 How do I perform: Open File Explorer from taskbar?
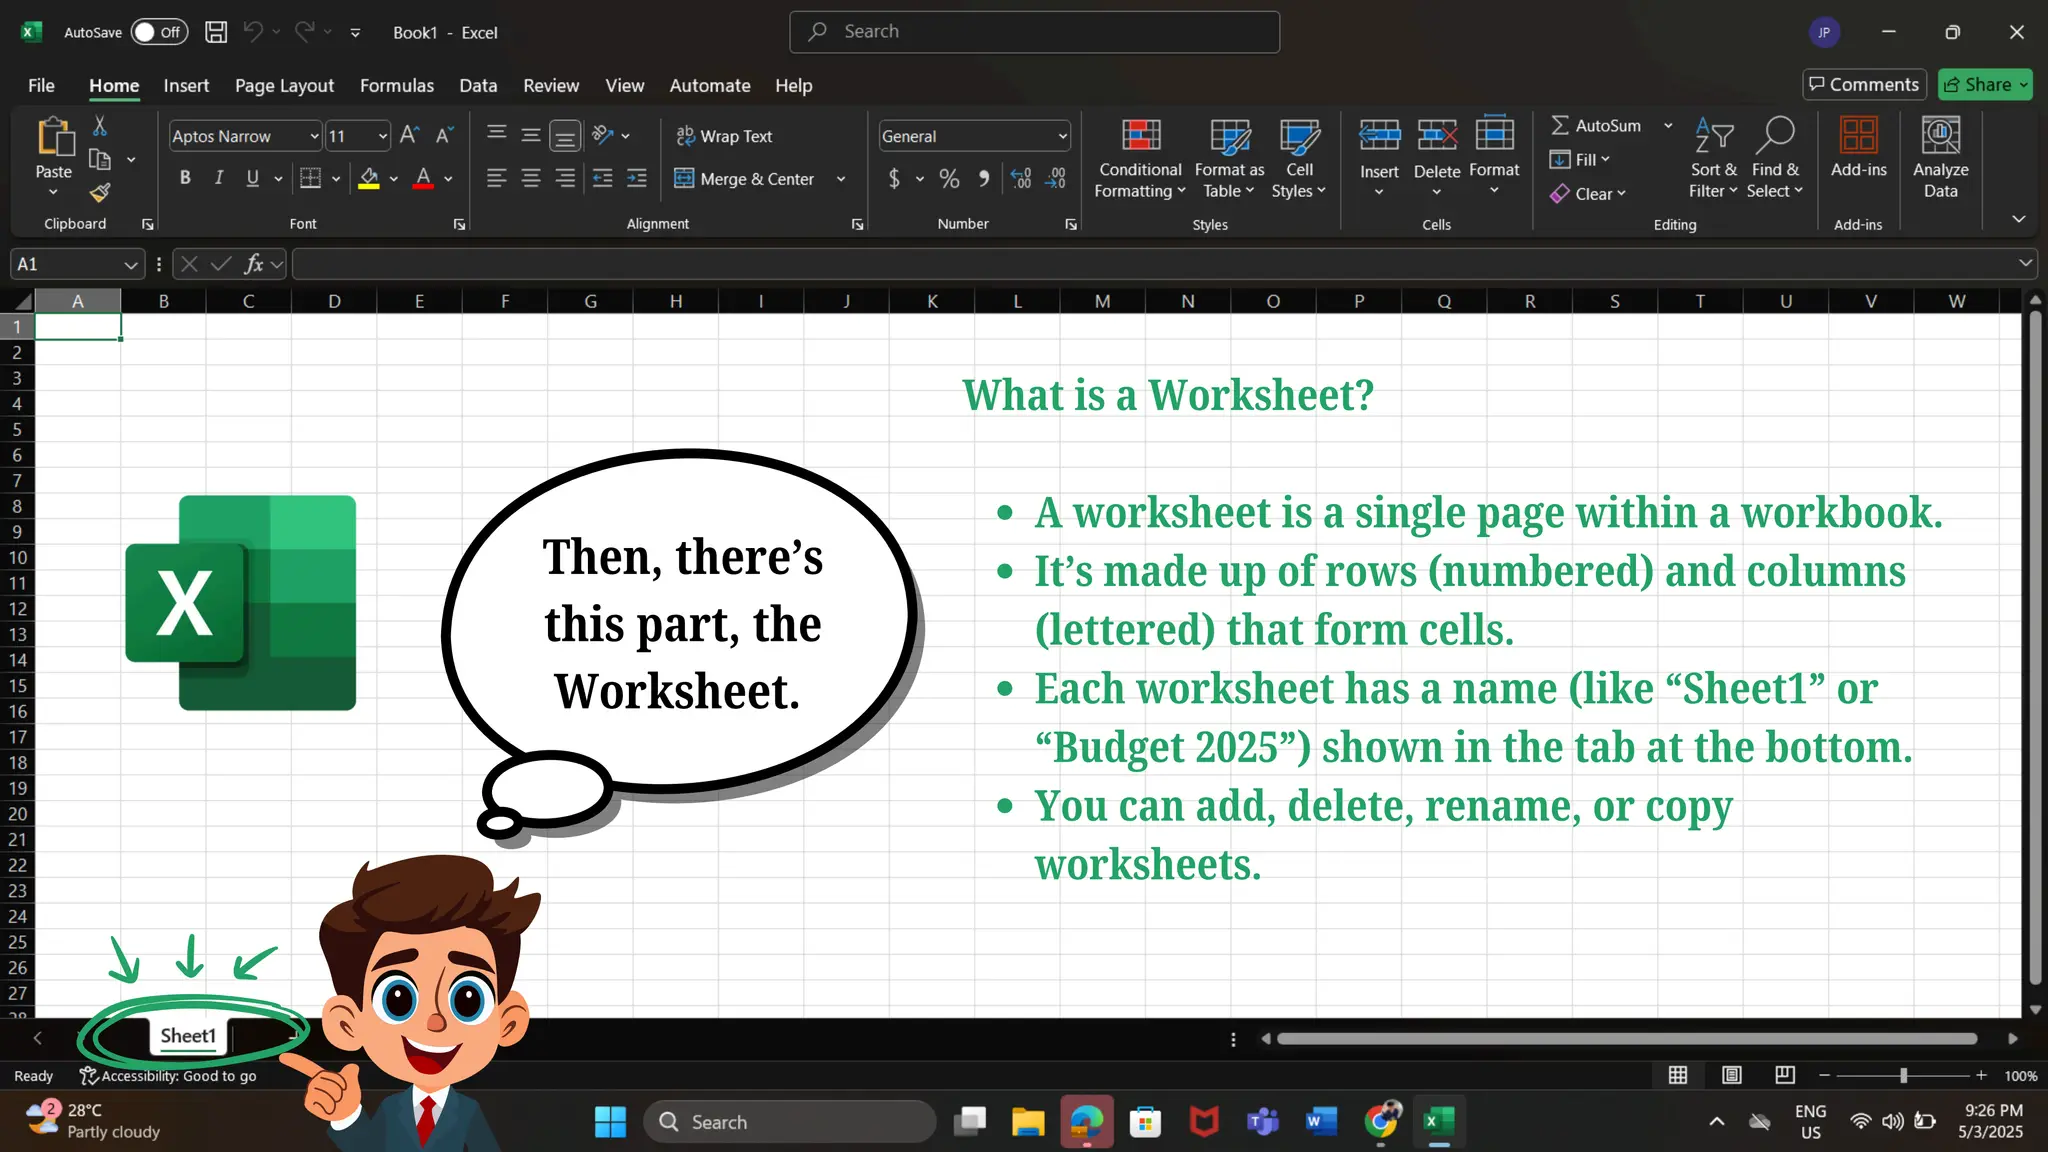click(x=1028, y=1122)
